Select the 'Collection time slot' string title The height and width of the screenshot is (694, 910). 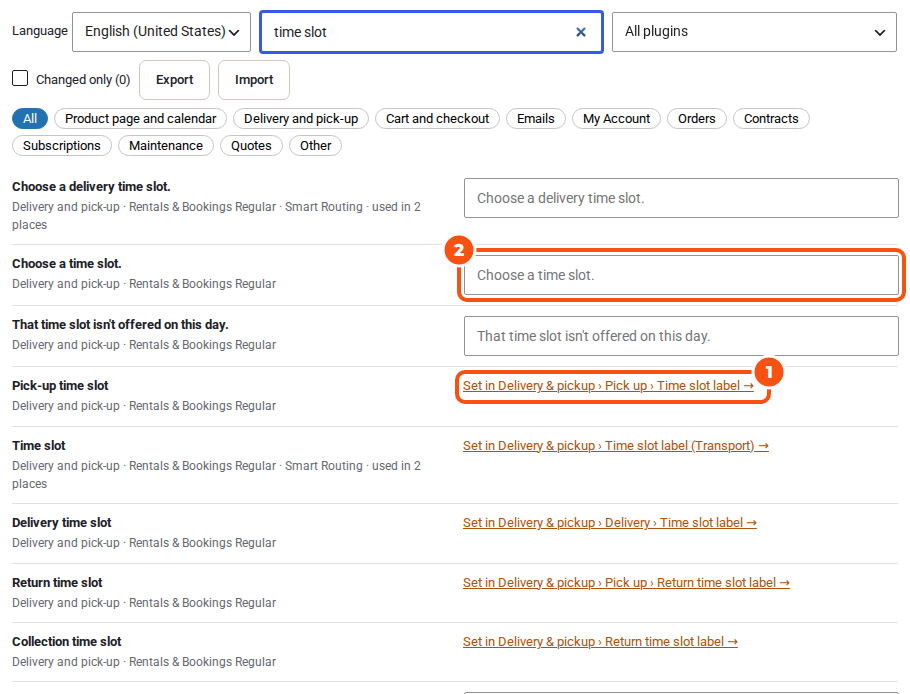click(x=67, y=641)
